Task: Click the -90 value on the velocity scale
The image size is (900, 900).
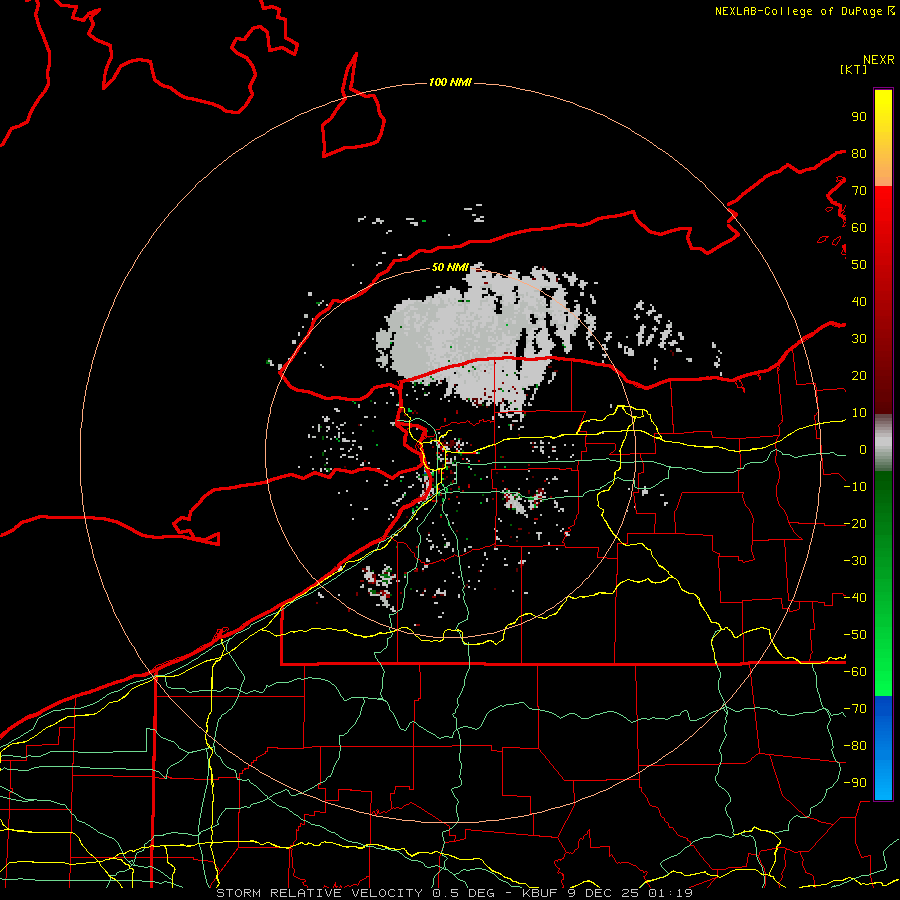Action: tap(855, 783)
